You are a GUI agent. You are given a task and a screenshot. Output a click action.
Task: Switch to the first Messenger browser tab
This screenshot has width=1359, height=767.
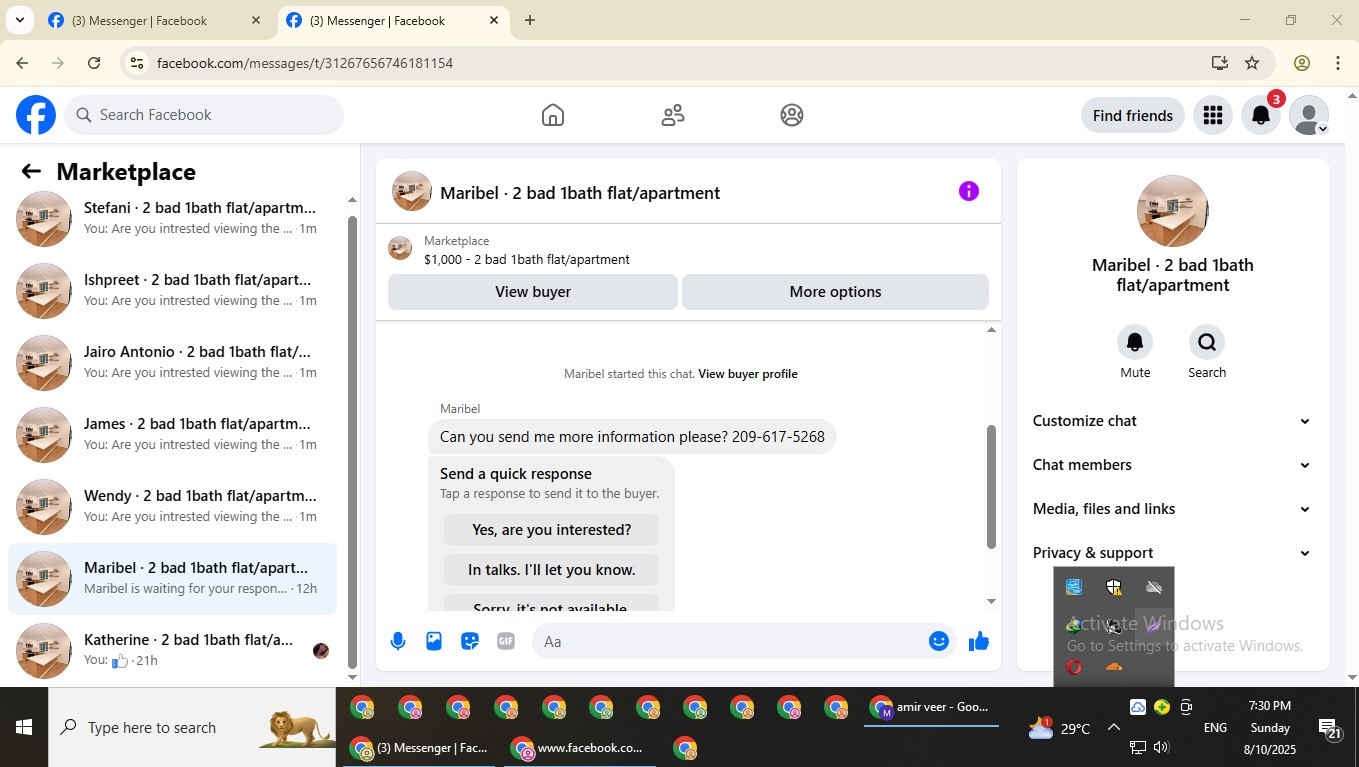pos(154,20)
